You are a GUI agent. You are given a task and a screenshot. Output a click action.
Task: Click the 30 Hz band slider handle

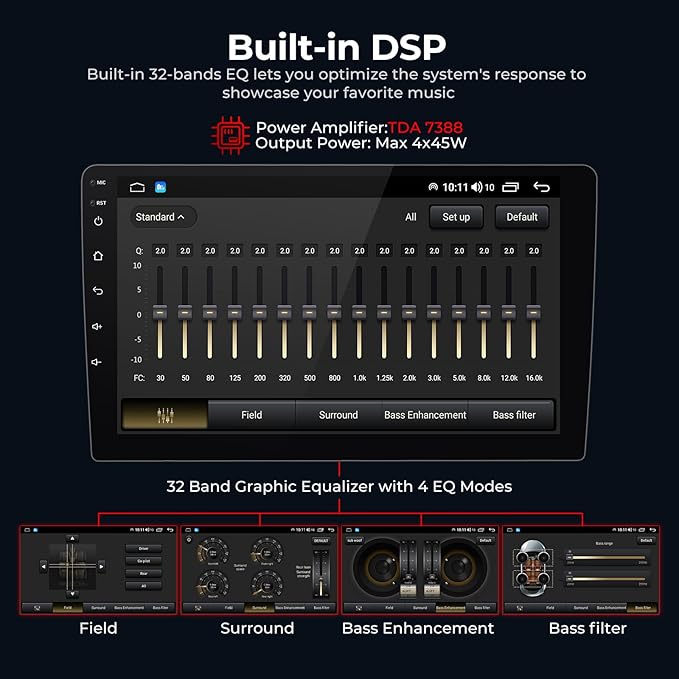pyautogui.click(x=160, y=312)
